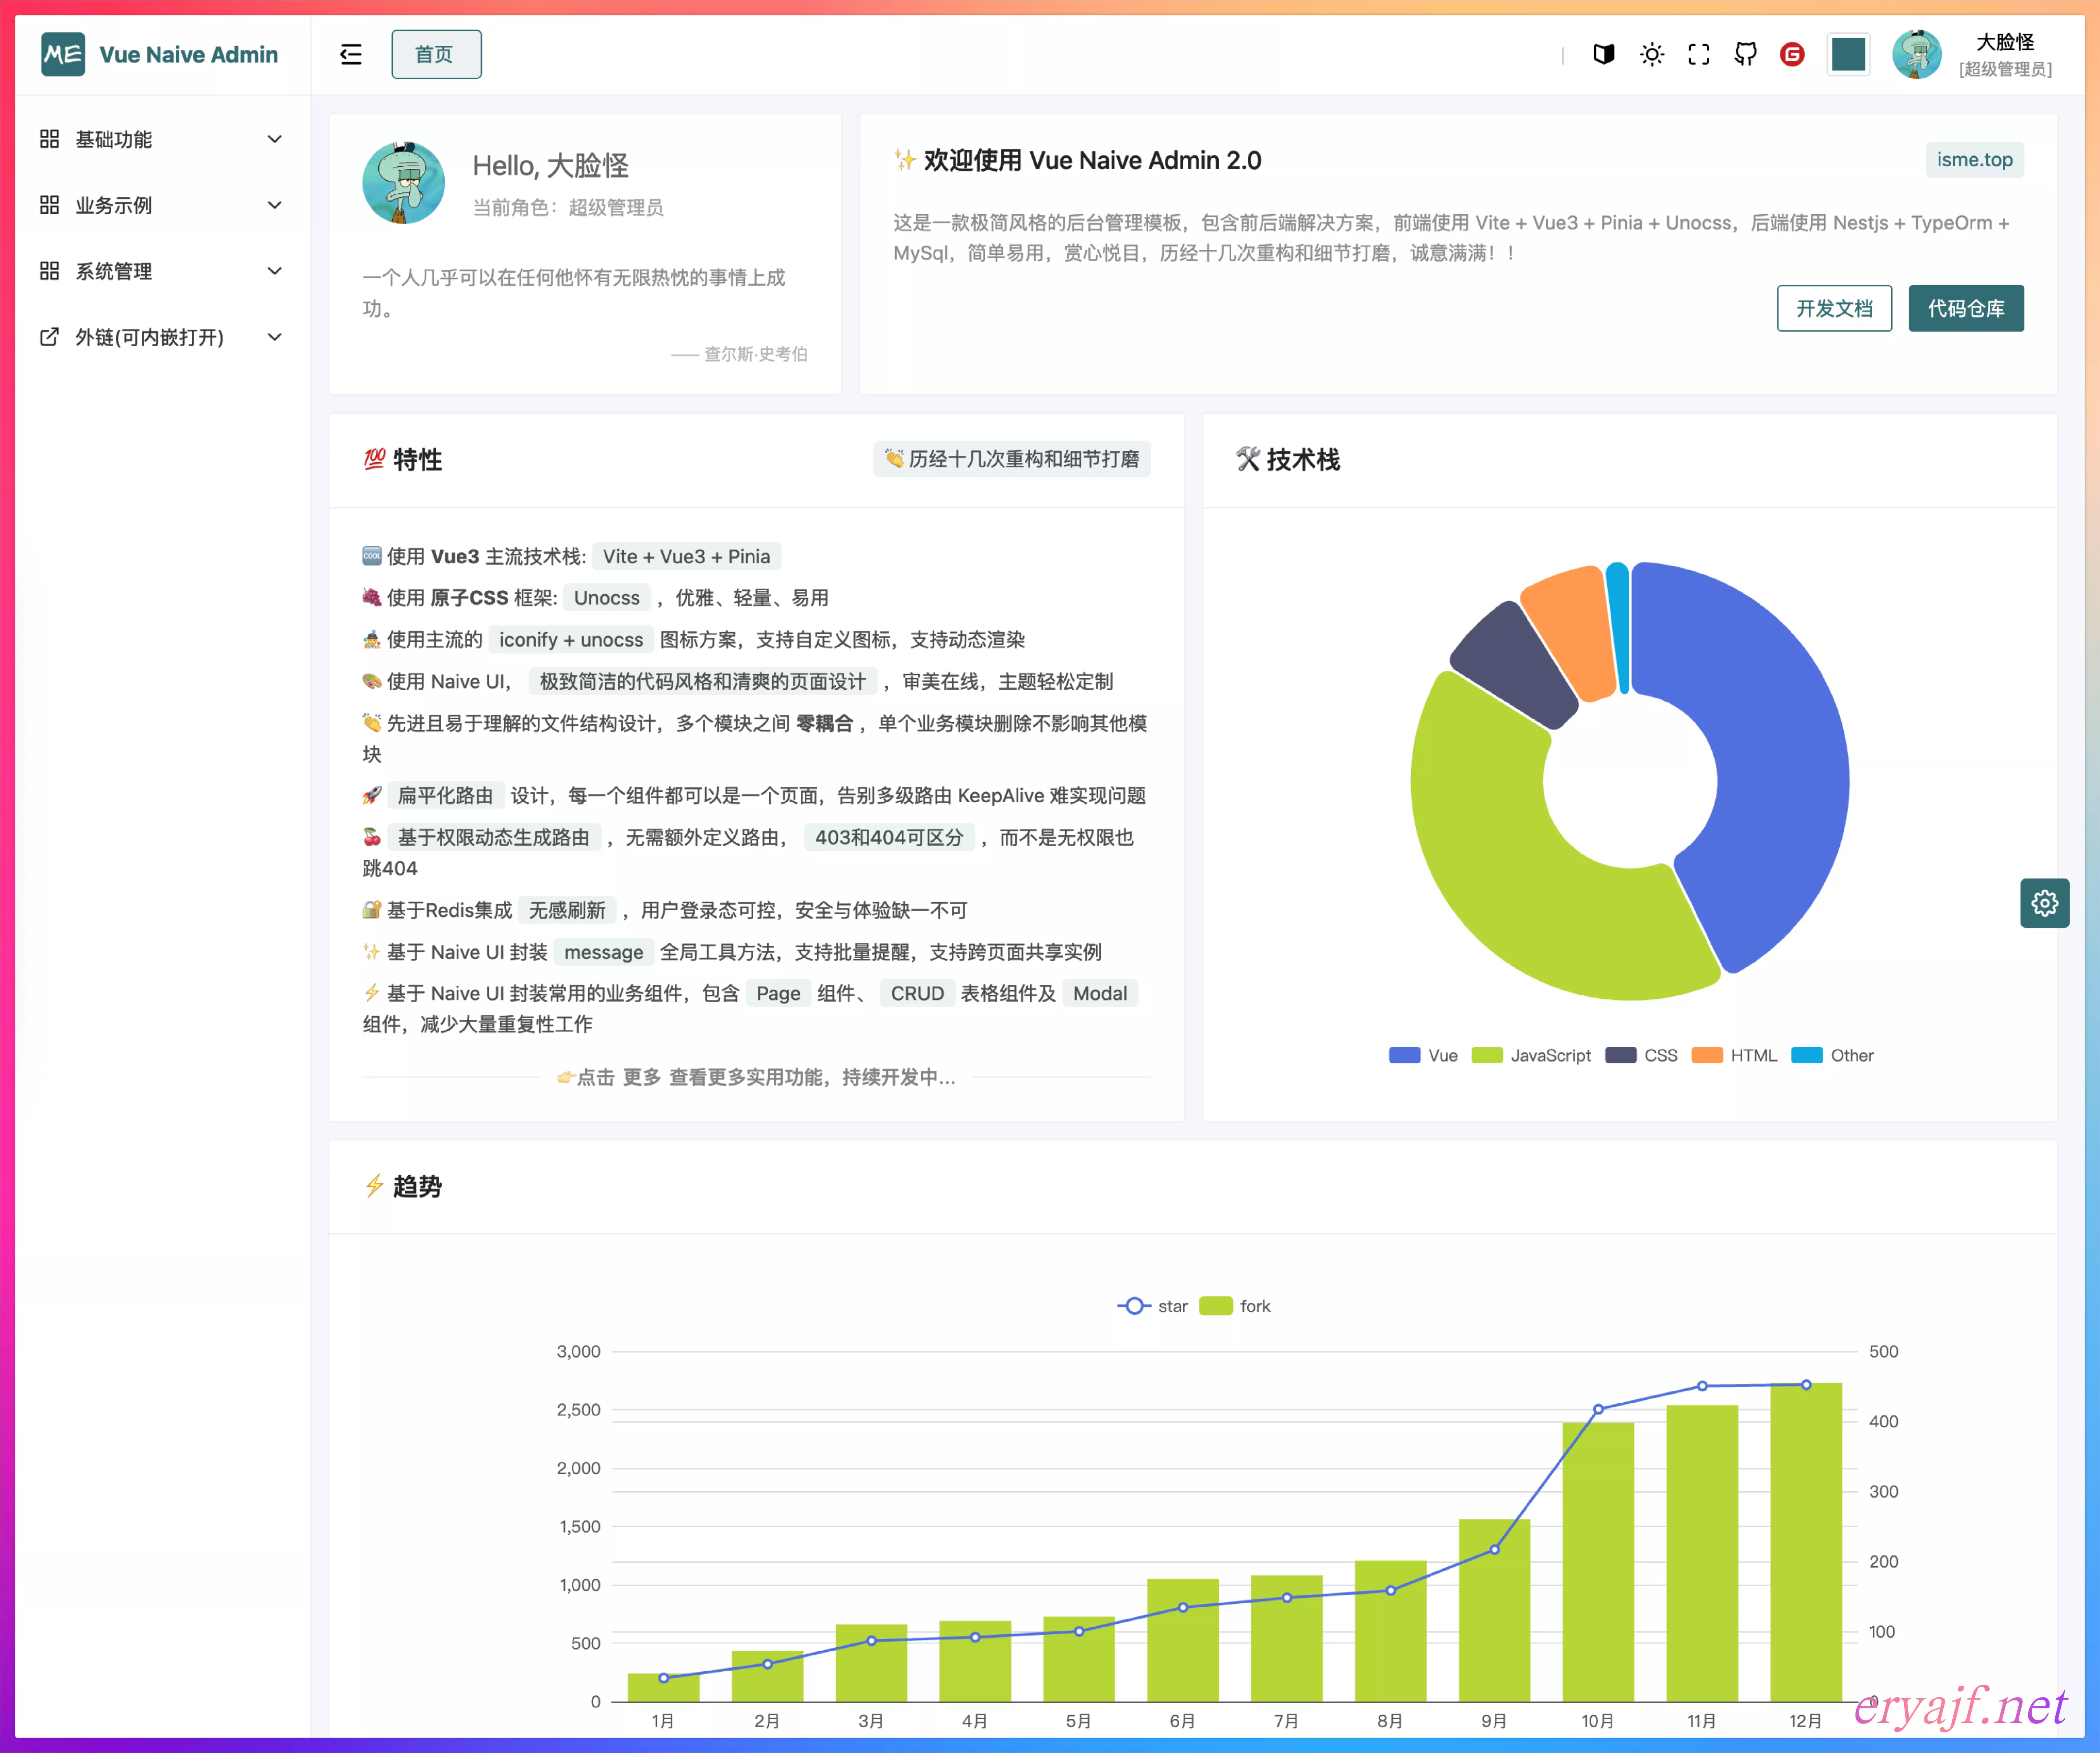
Task: Click the watermark shield icon in header
Action: [x=1603, y=54]
